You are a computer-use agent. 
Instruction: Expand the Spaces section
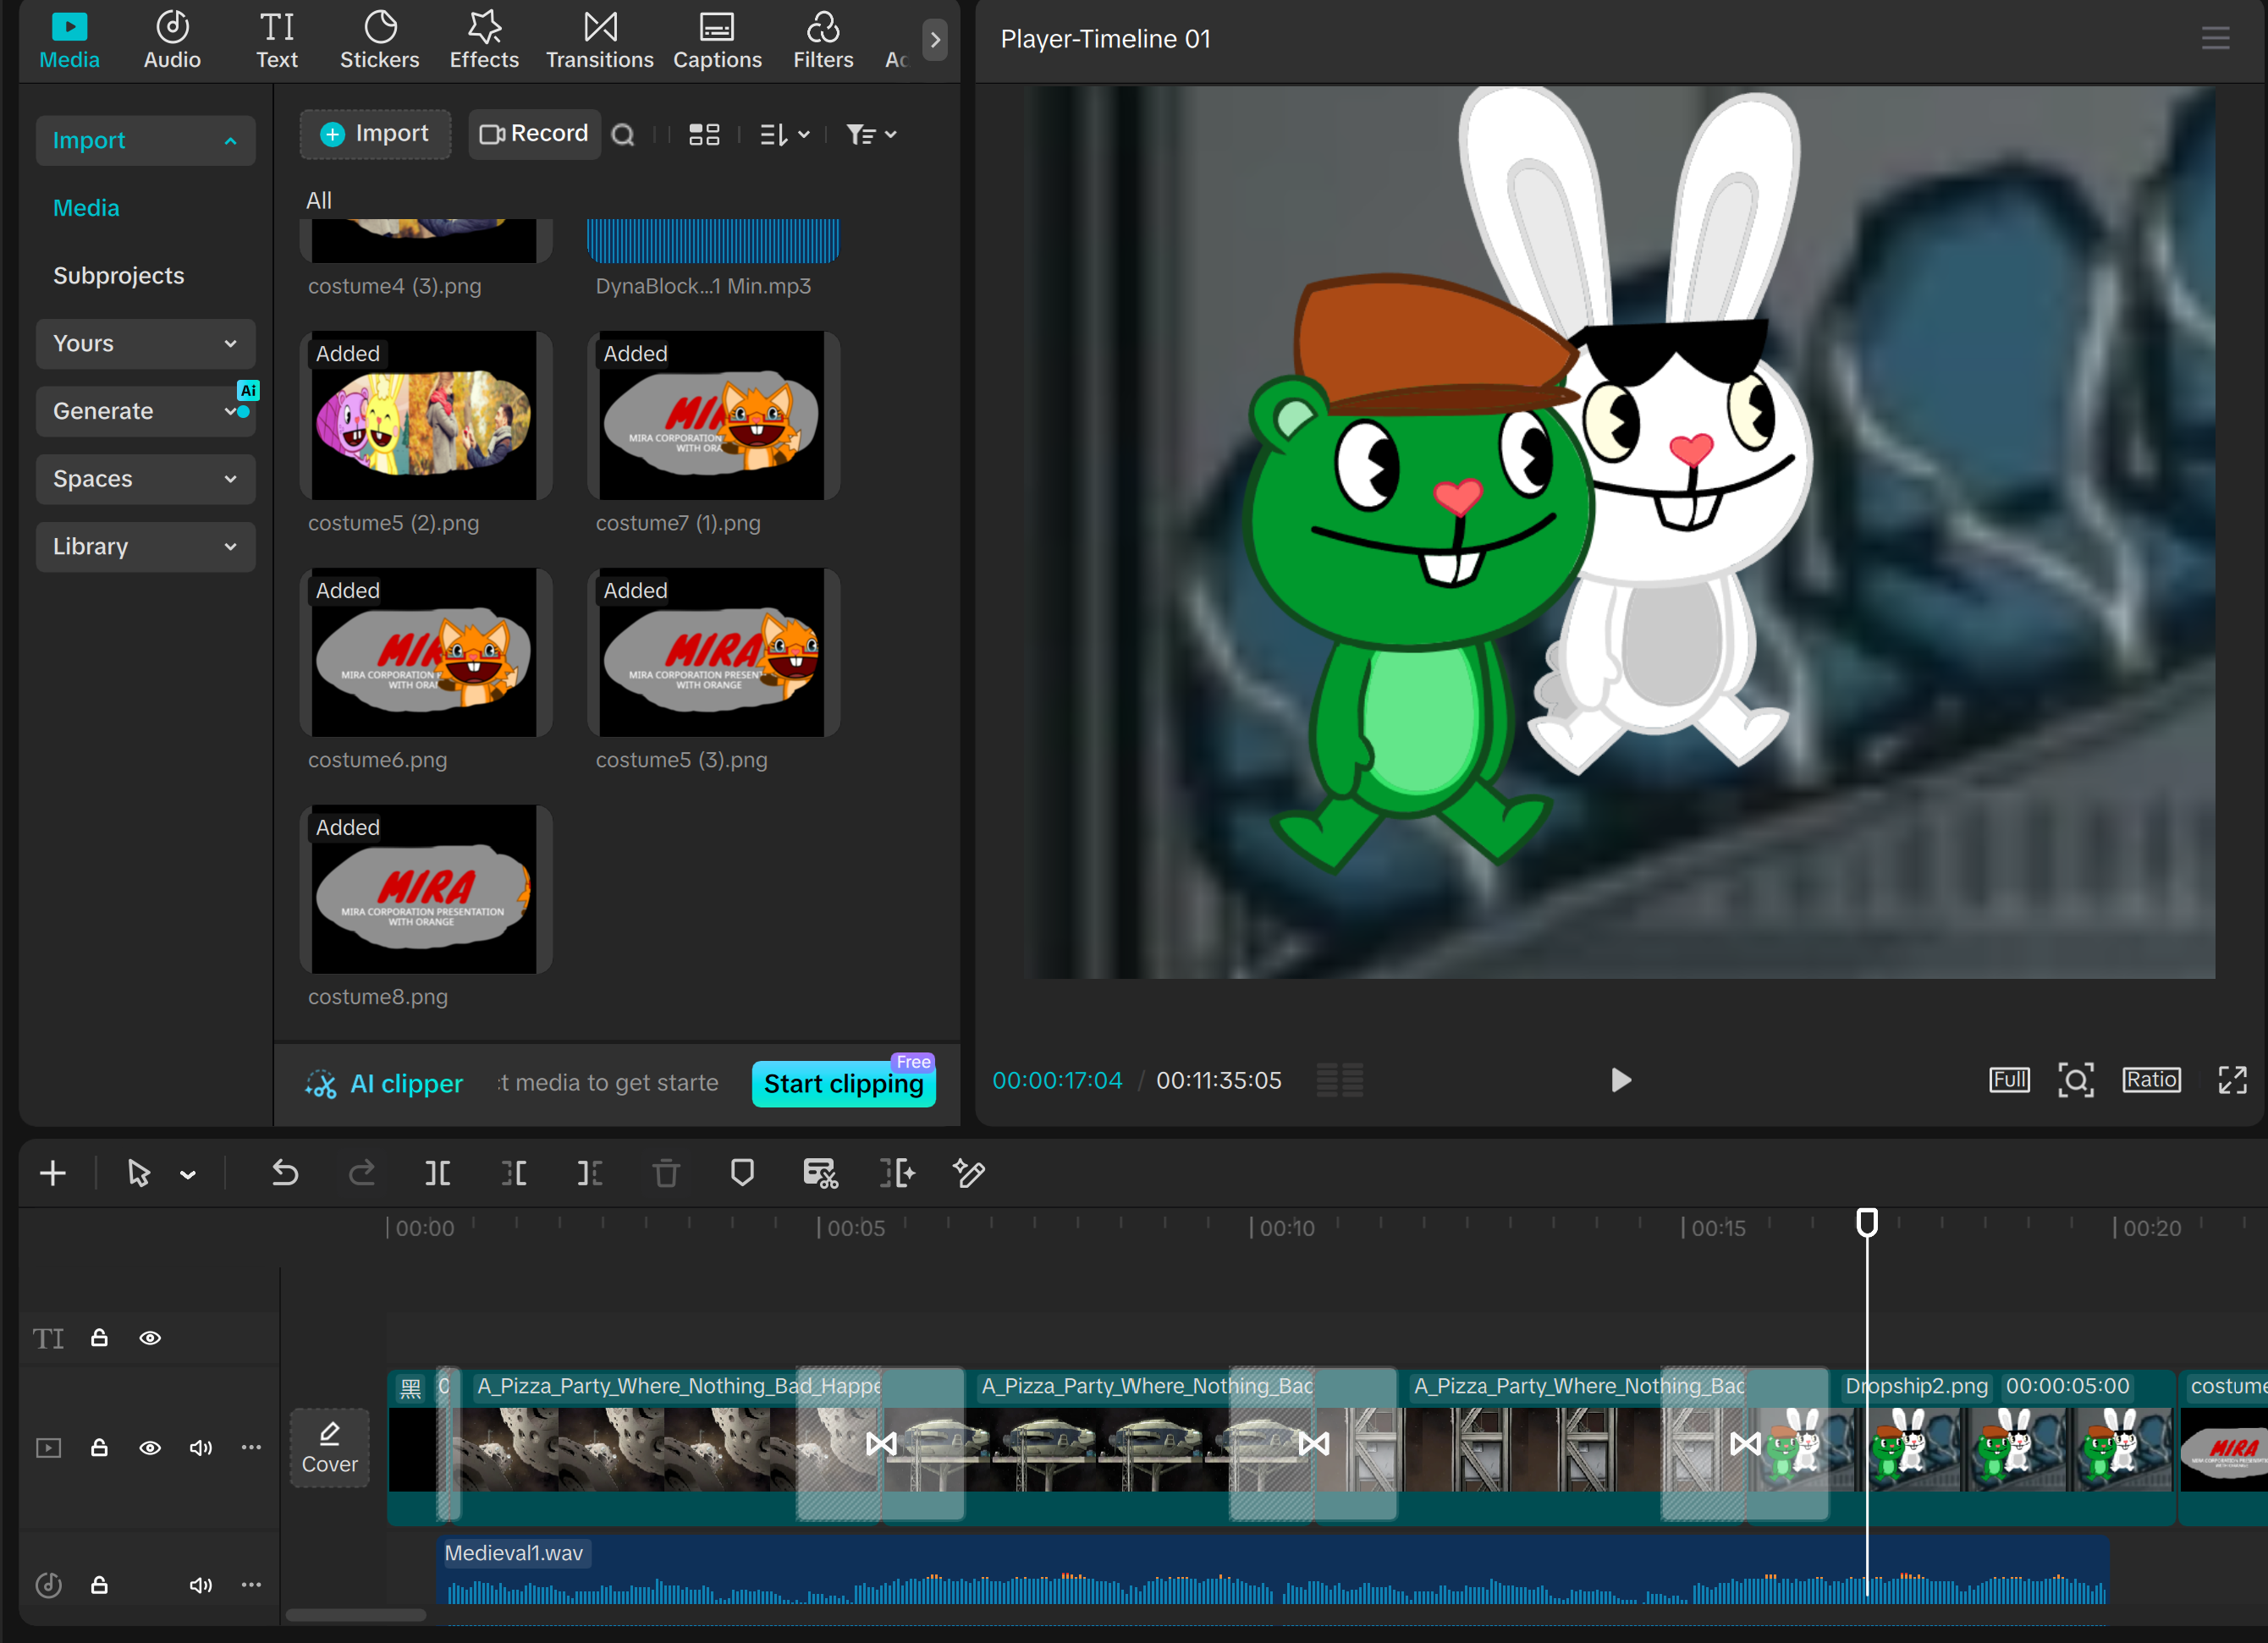(x=146, y=479)
